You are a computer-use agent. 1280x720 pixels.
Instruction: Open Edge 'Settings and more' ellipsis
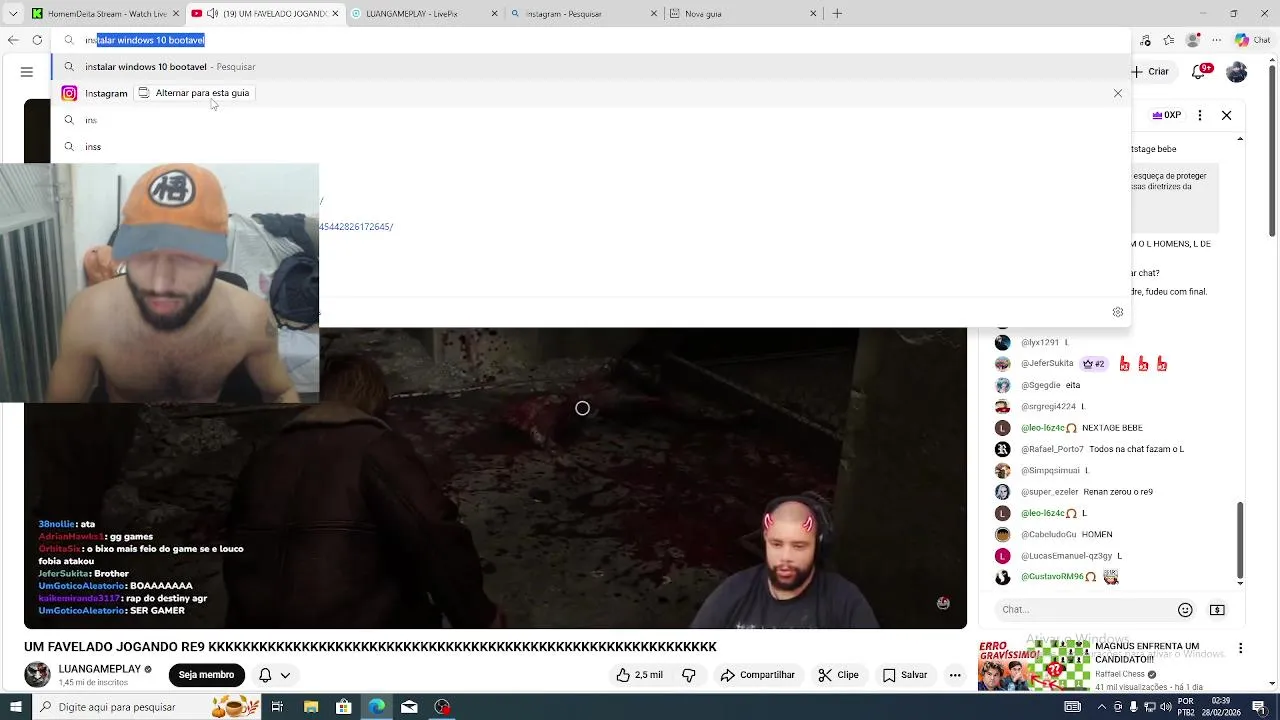tap(1216, 40)
